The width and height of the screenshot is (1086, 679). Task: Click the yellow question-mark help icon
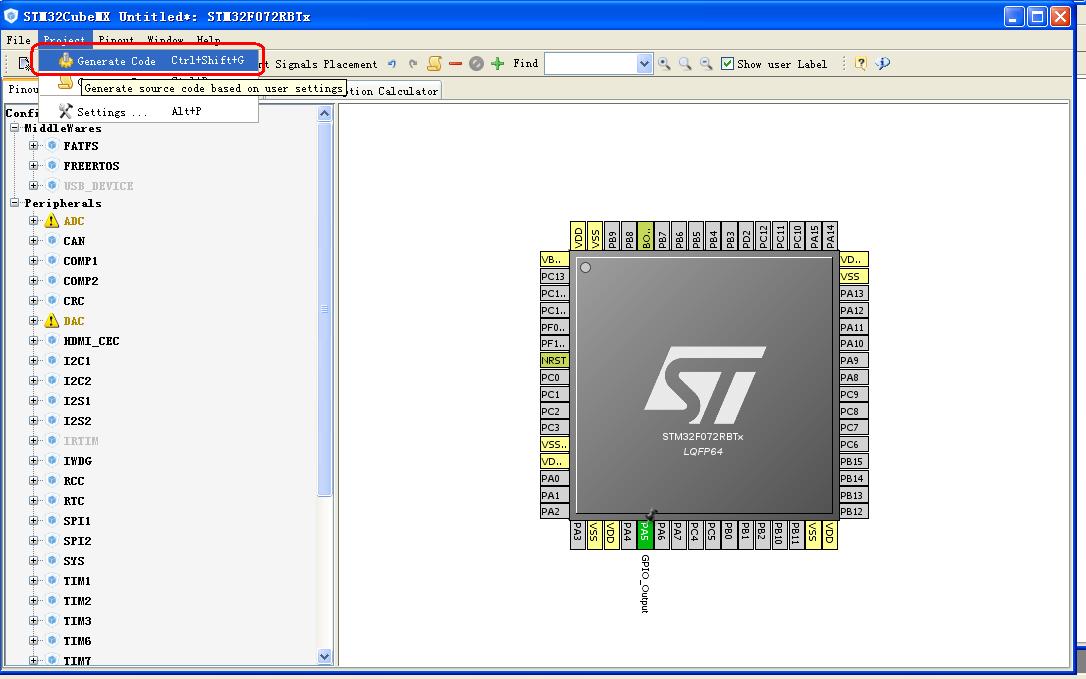(860, 64)
